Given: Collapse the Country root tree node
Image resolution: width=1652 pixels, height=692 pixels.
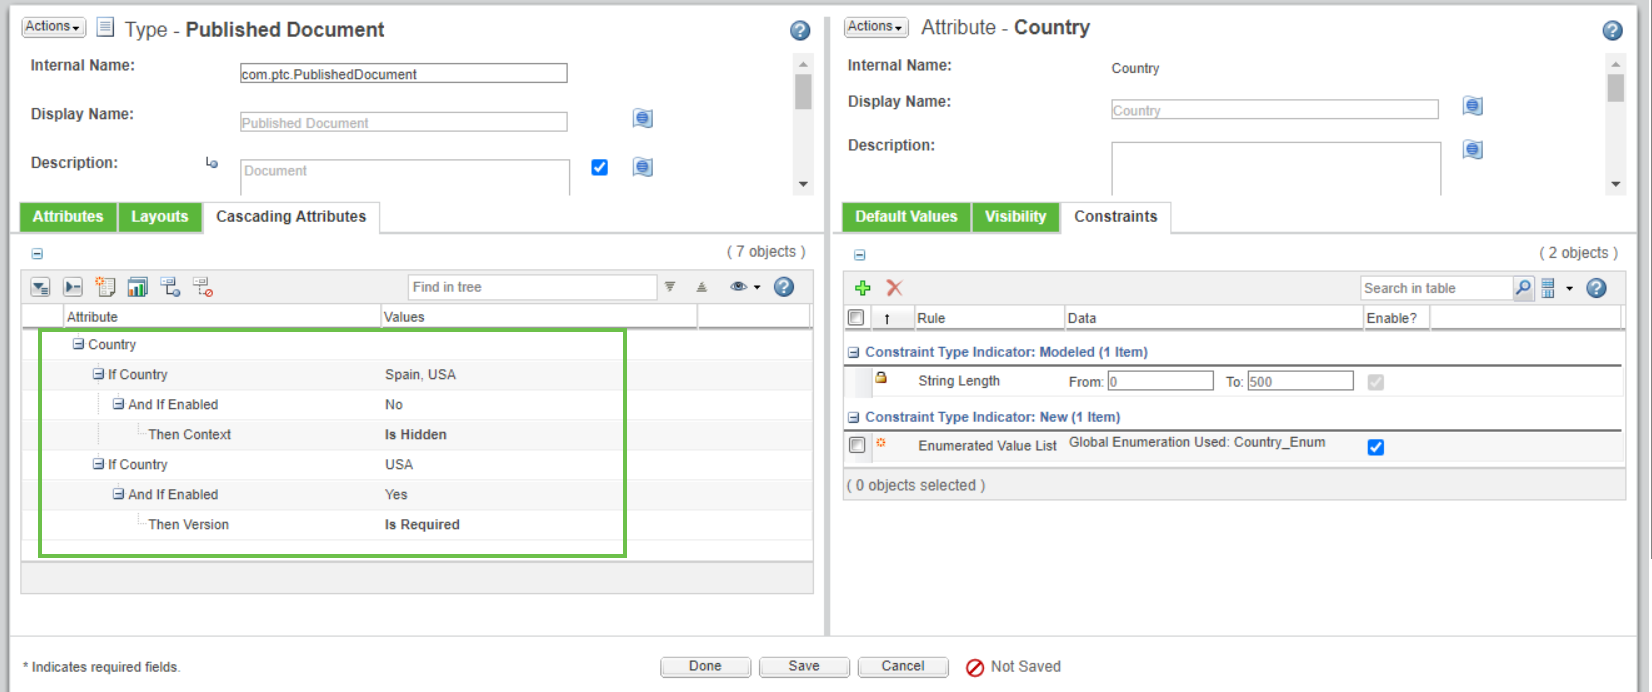Looking at the screenshot, I should (78, 344).
